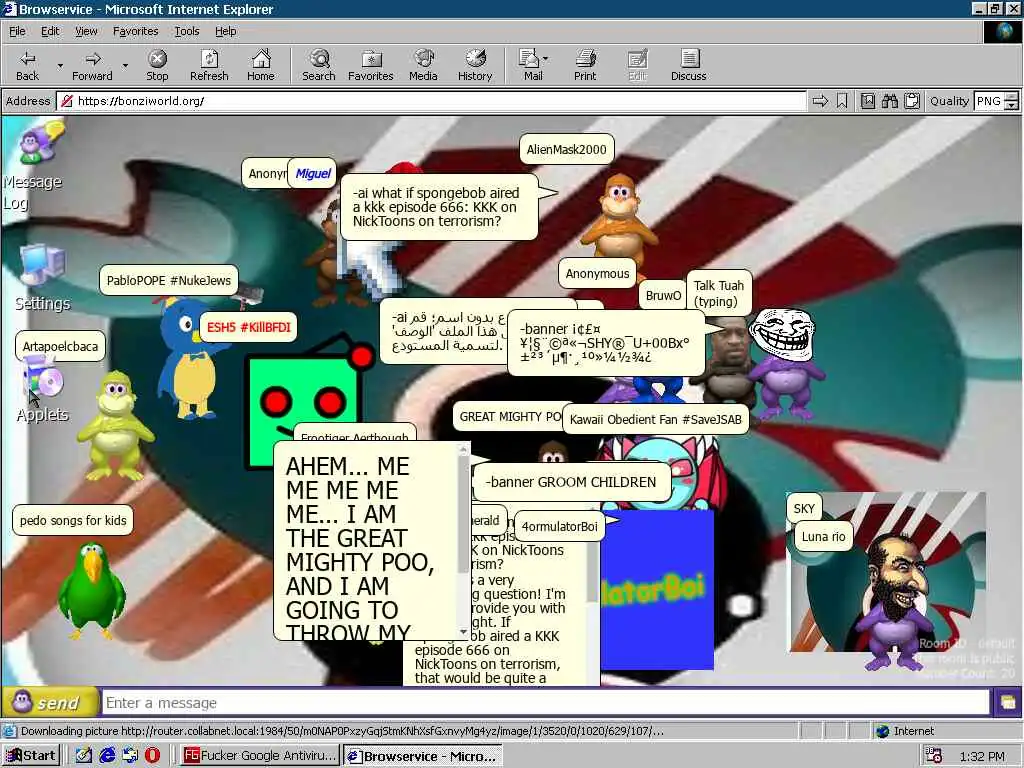Click the 4ormulatorBoi name tag
The image size is (1024, 768).
coord(560,526)
